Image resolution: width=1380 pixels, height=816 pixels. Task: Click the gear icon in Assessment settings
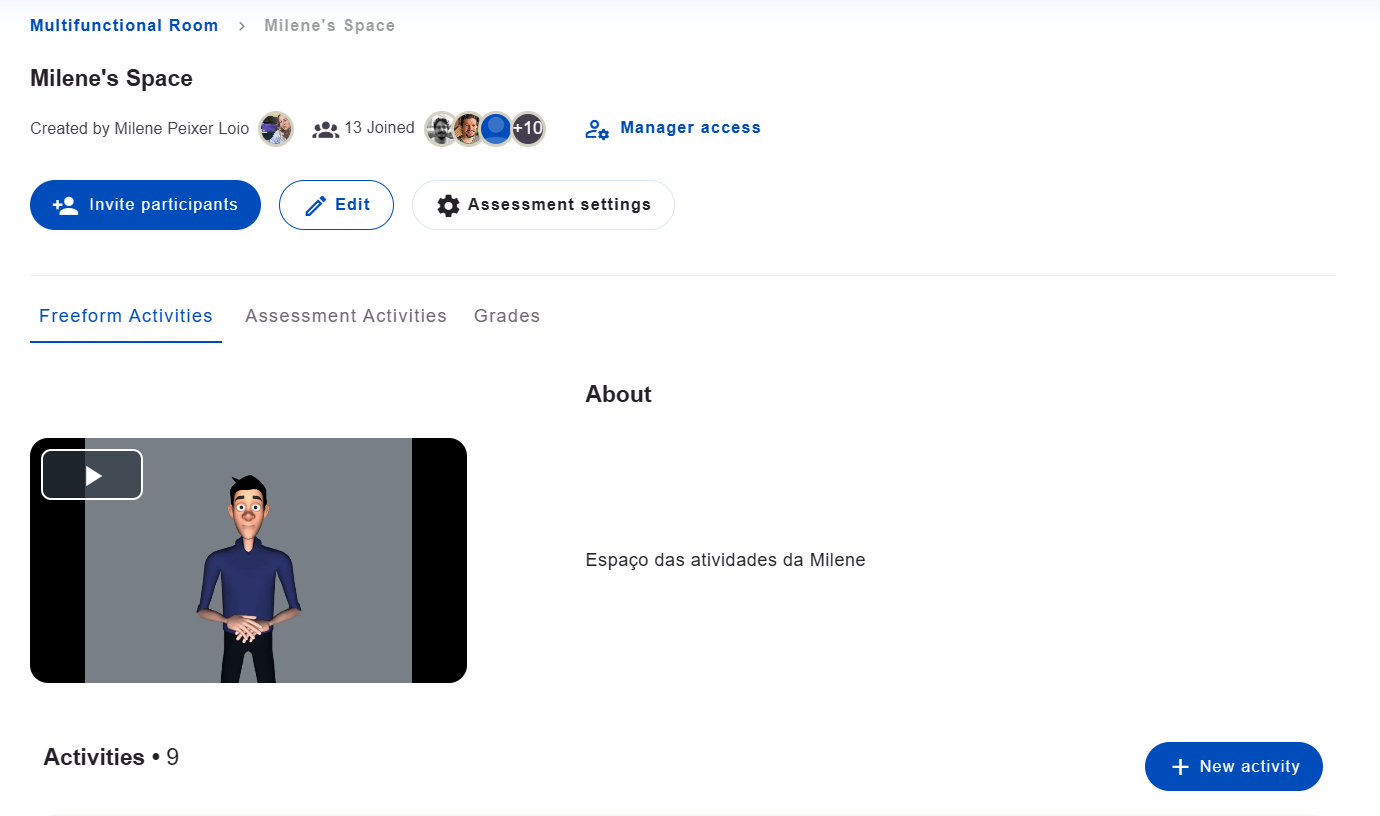[x=449, y=206]
